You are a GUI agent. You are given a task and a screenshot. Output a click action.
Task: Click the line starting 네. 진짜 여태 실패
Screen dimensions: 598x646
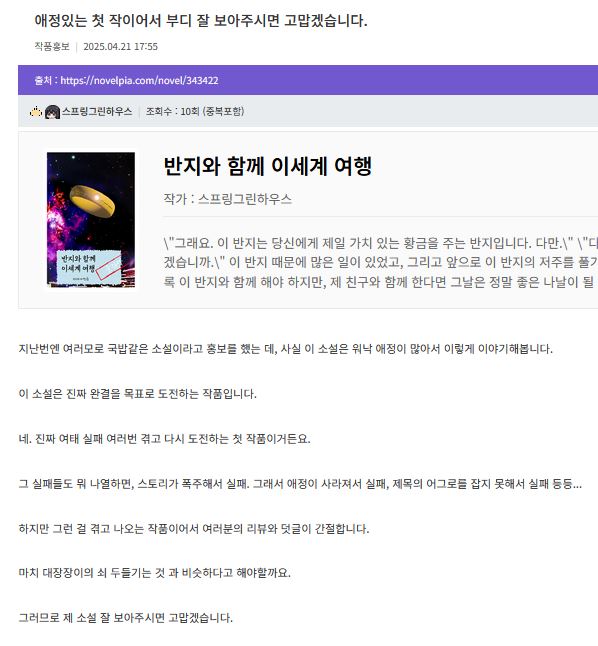click(164, 439)
